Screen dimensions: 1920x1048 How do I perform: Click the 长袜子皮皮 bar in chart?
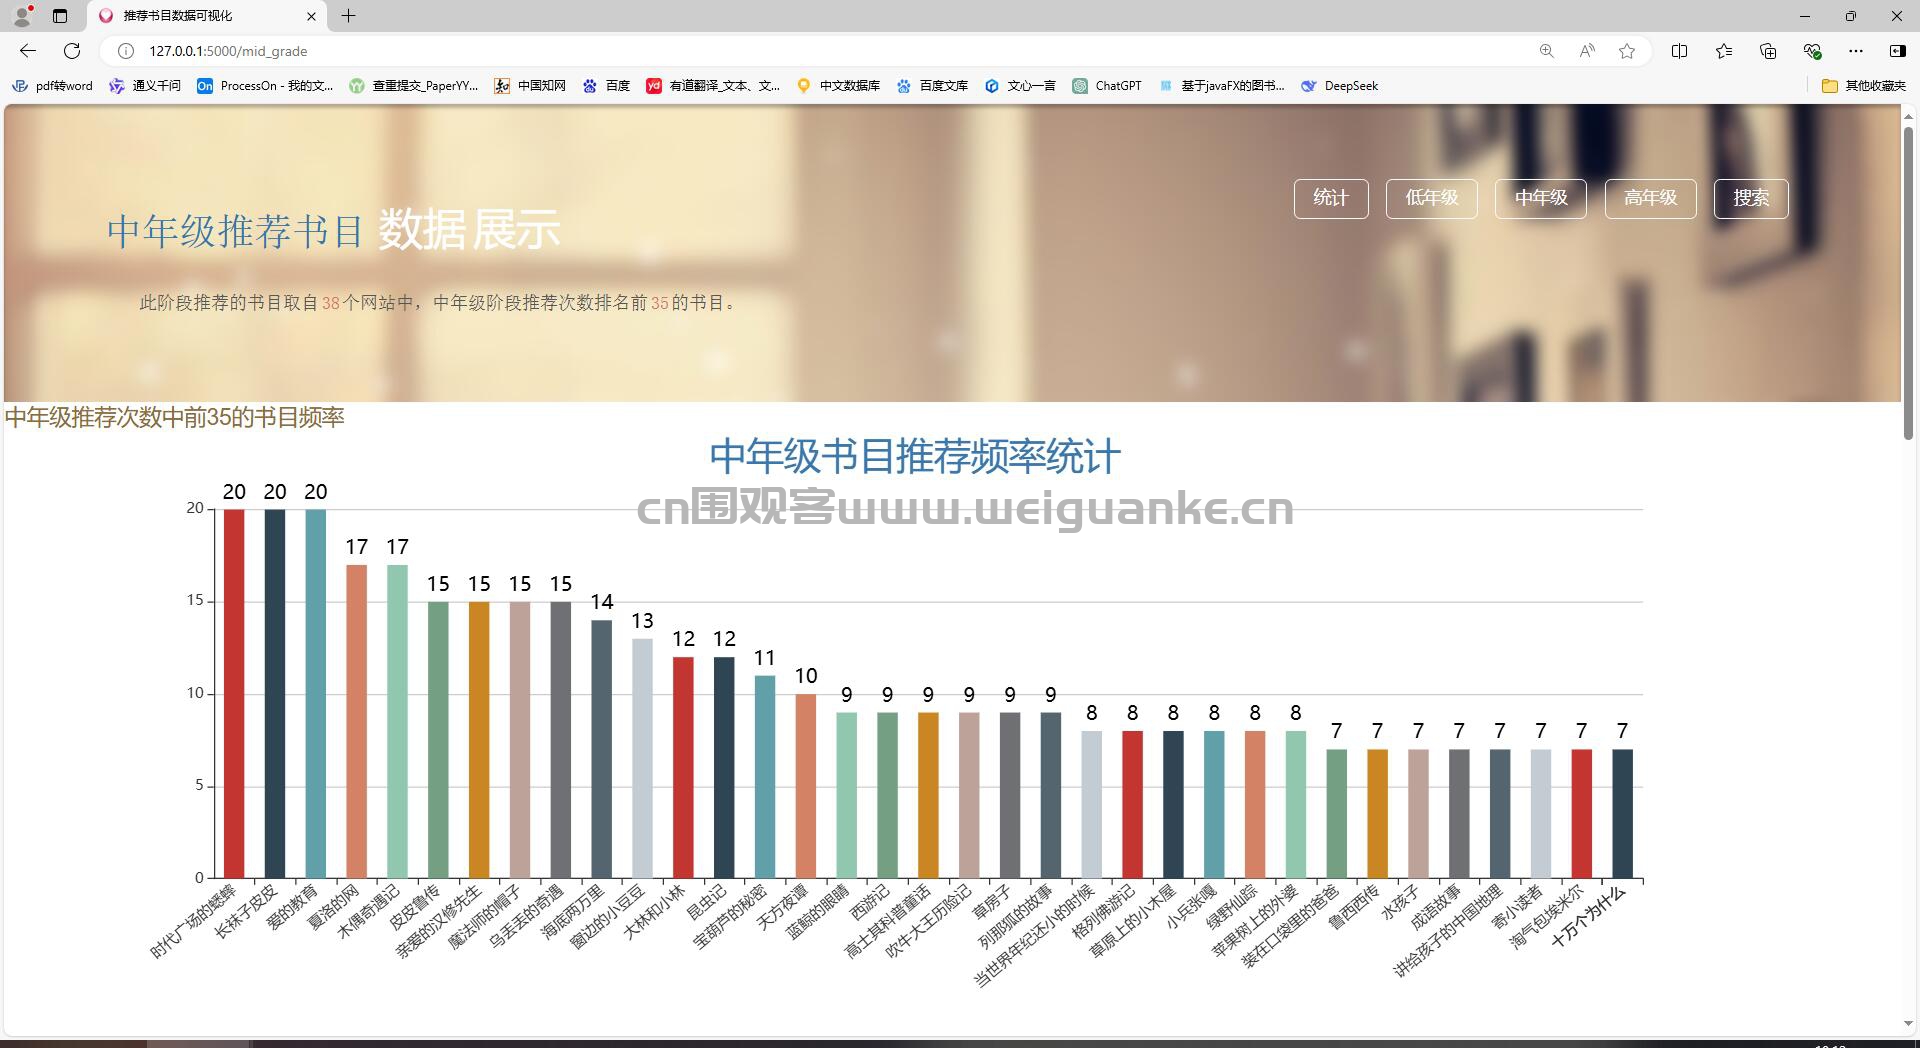(275, 694)
